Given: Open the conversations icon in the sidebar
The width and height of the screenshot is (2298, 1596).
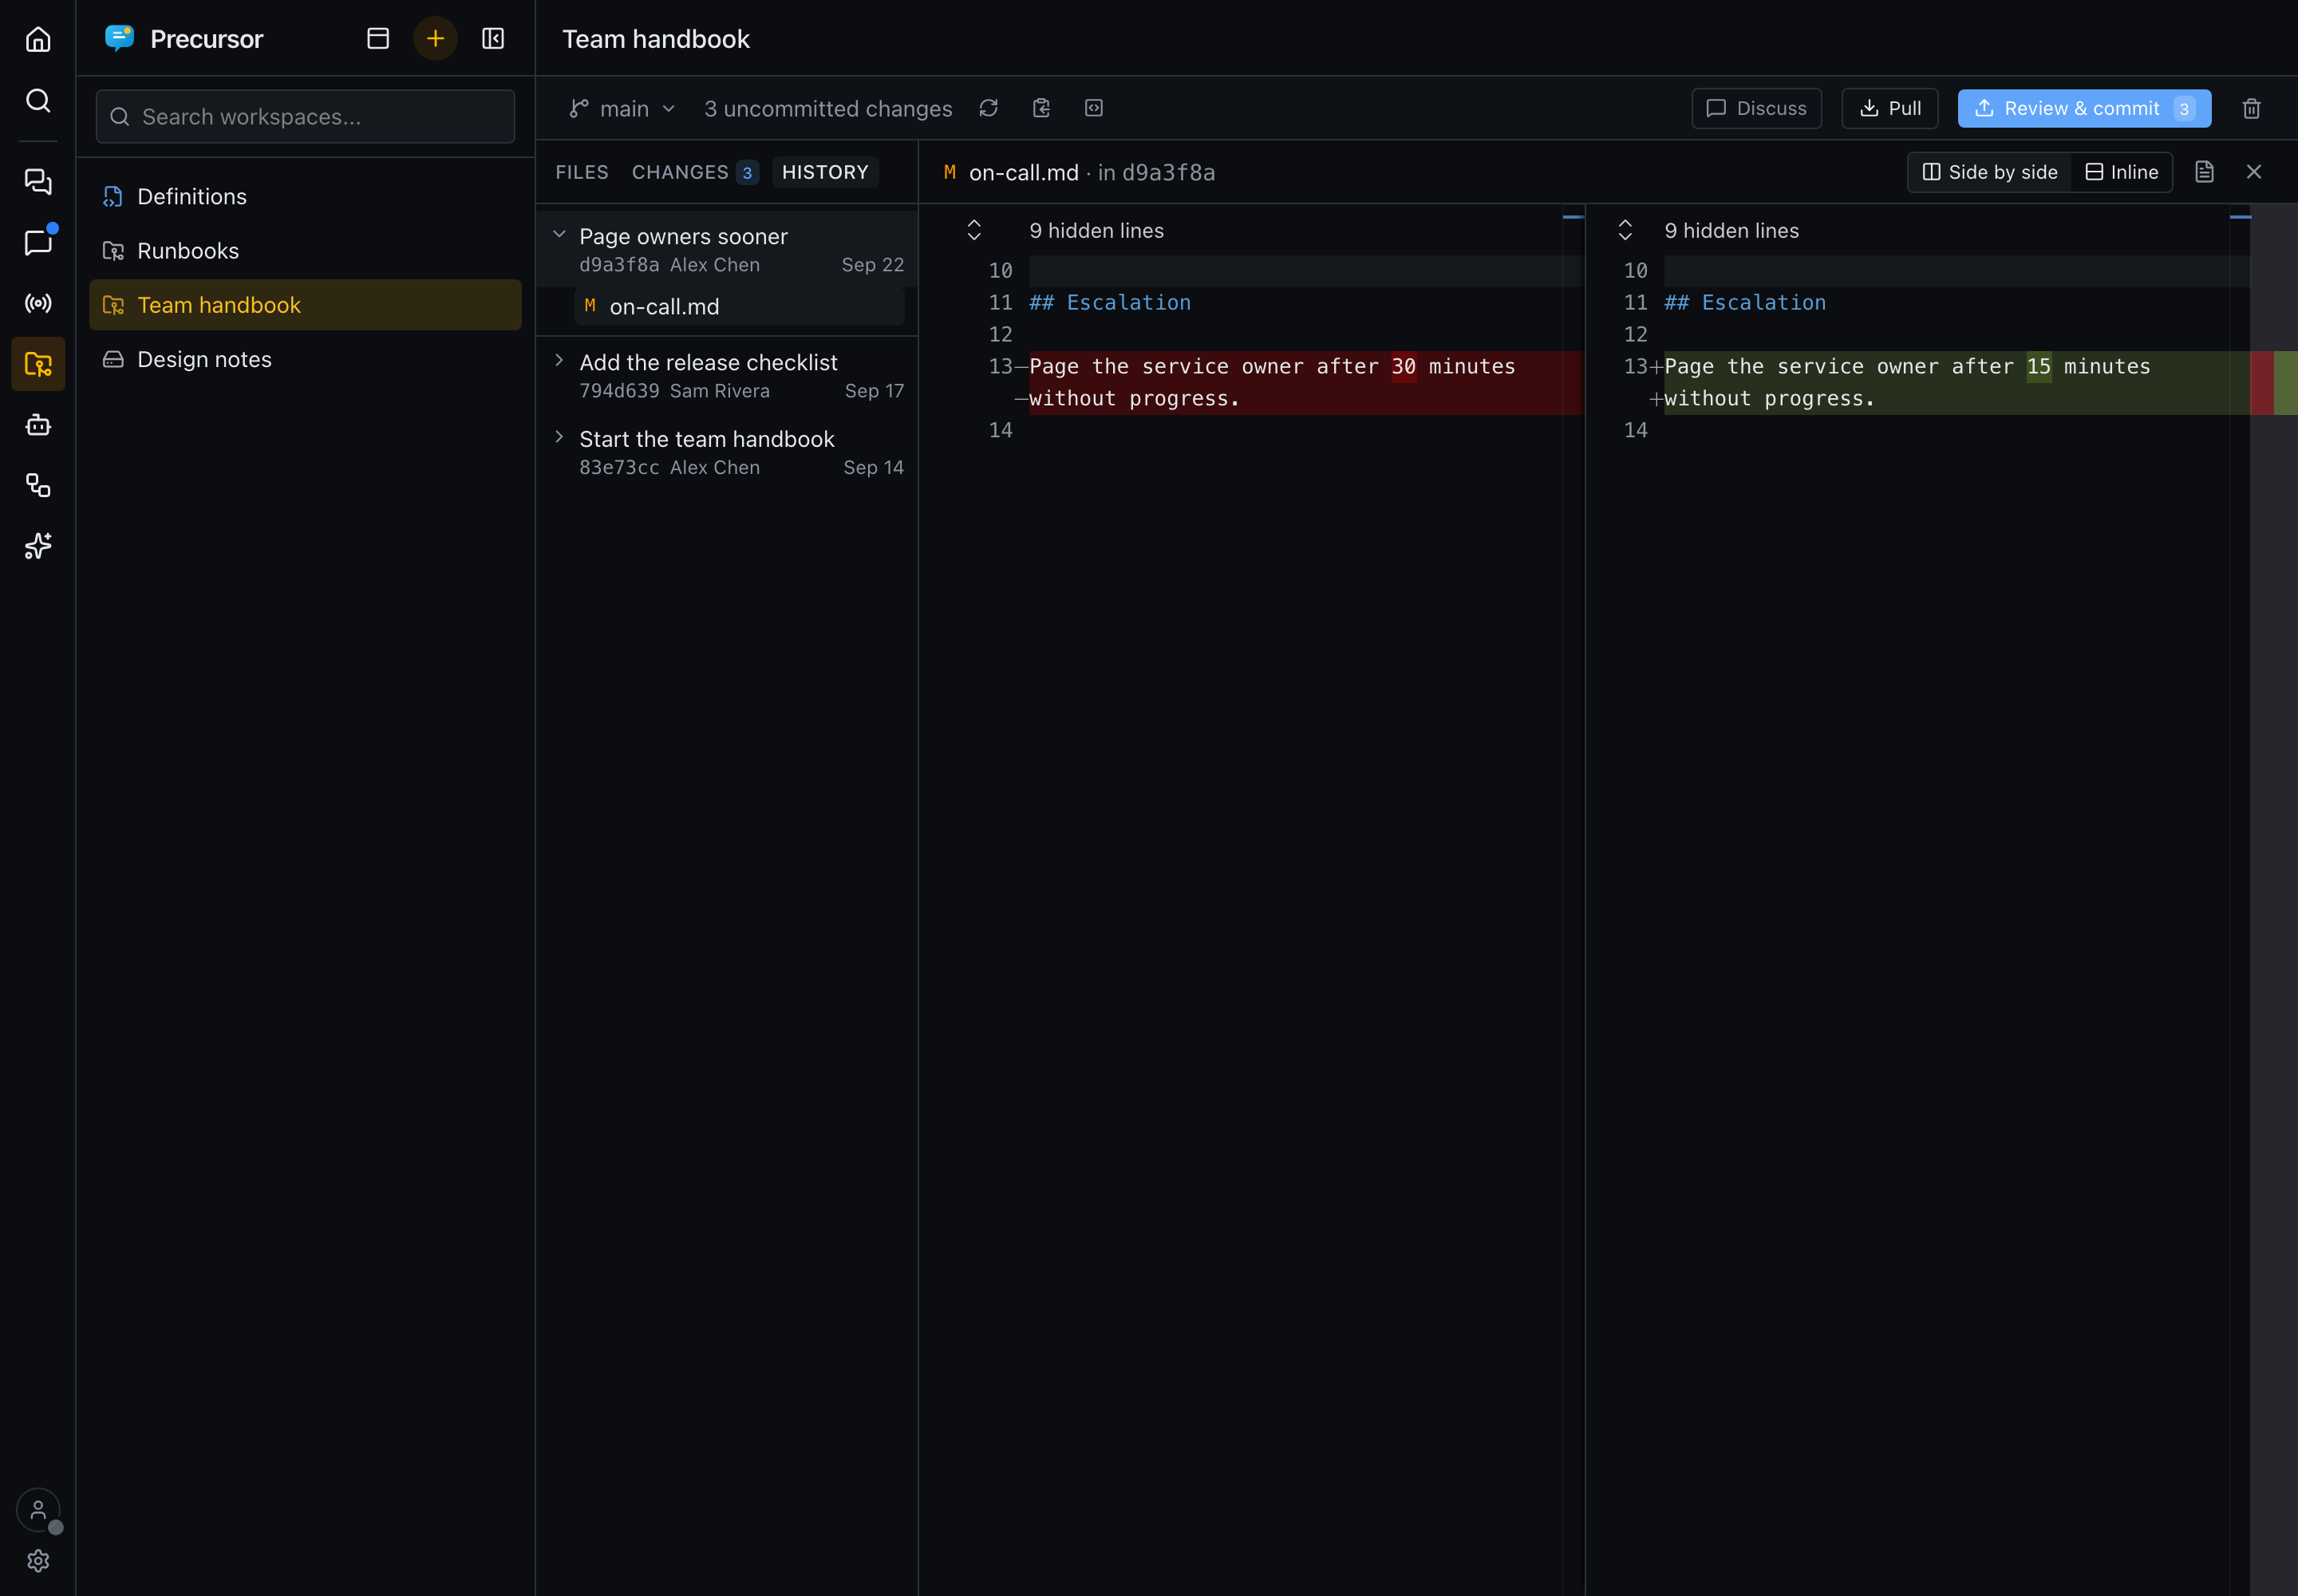Looking at the screenshot, I should tap(38, 181).
